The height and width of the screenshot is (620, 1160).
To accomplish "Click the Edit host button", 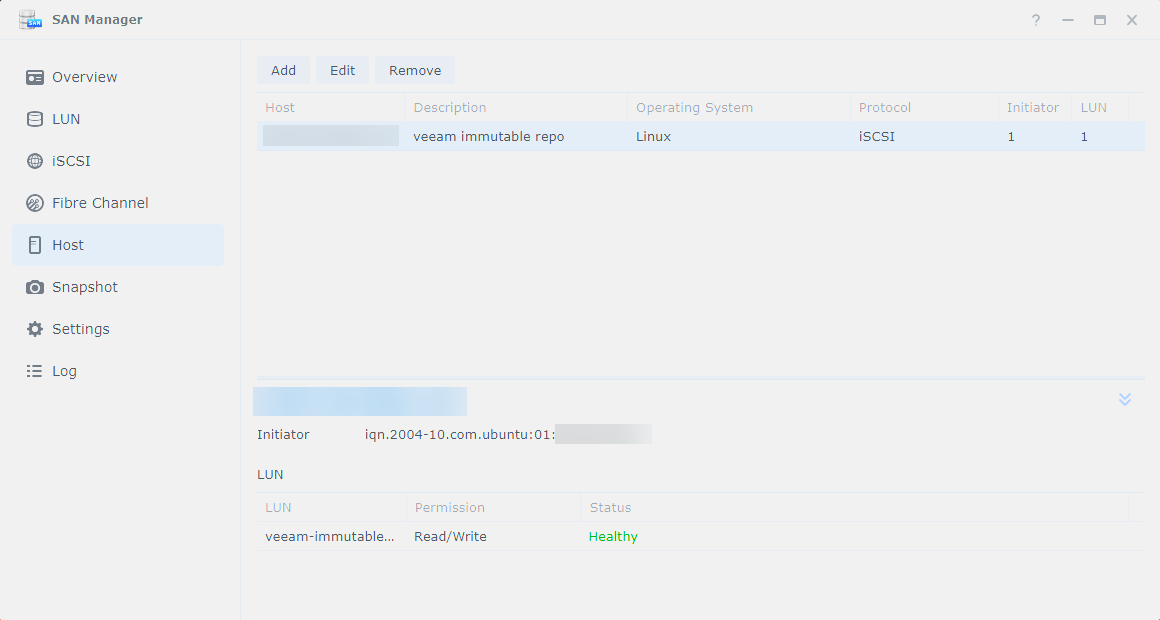I will tap(343, 70).
